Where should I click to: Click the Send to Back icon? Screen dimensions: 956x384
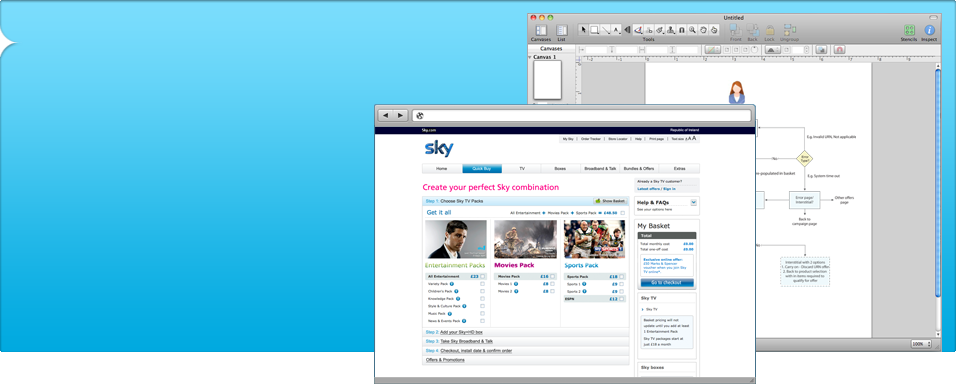point(752,29)
